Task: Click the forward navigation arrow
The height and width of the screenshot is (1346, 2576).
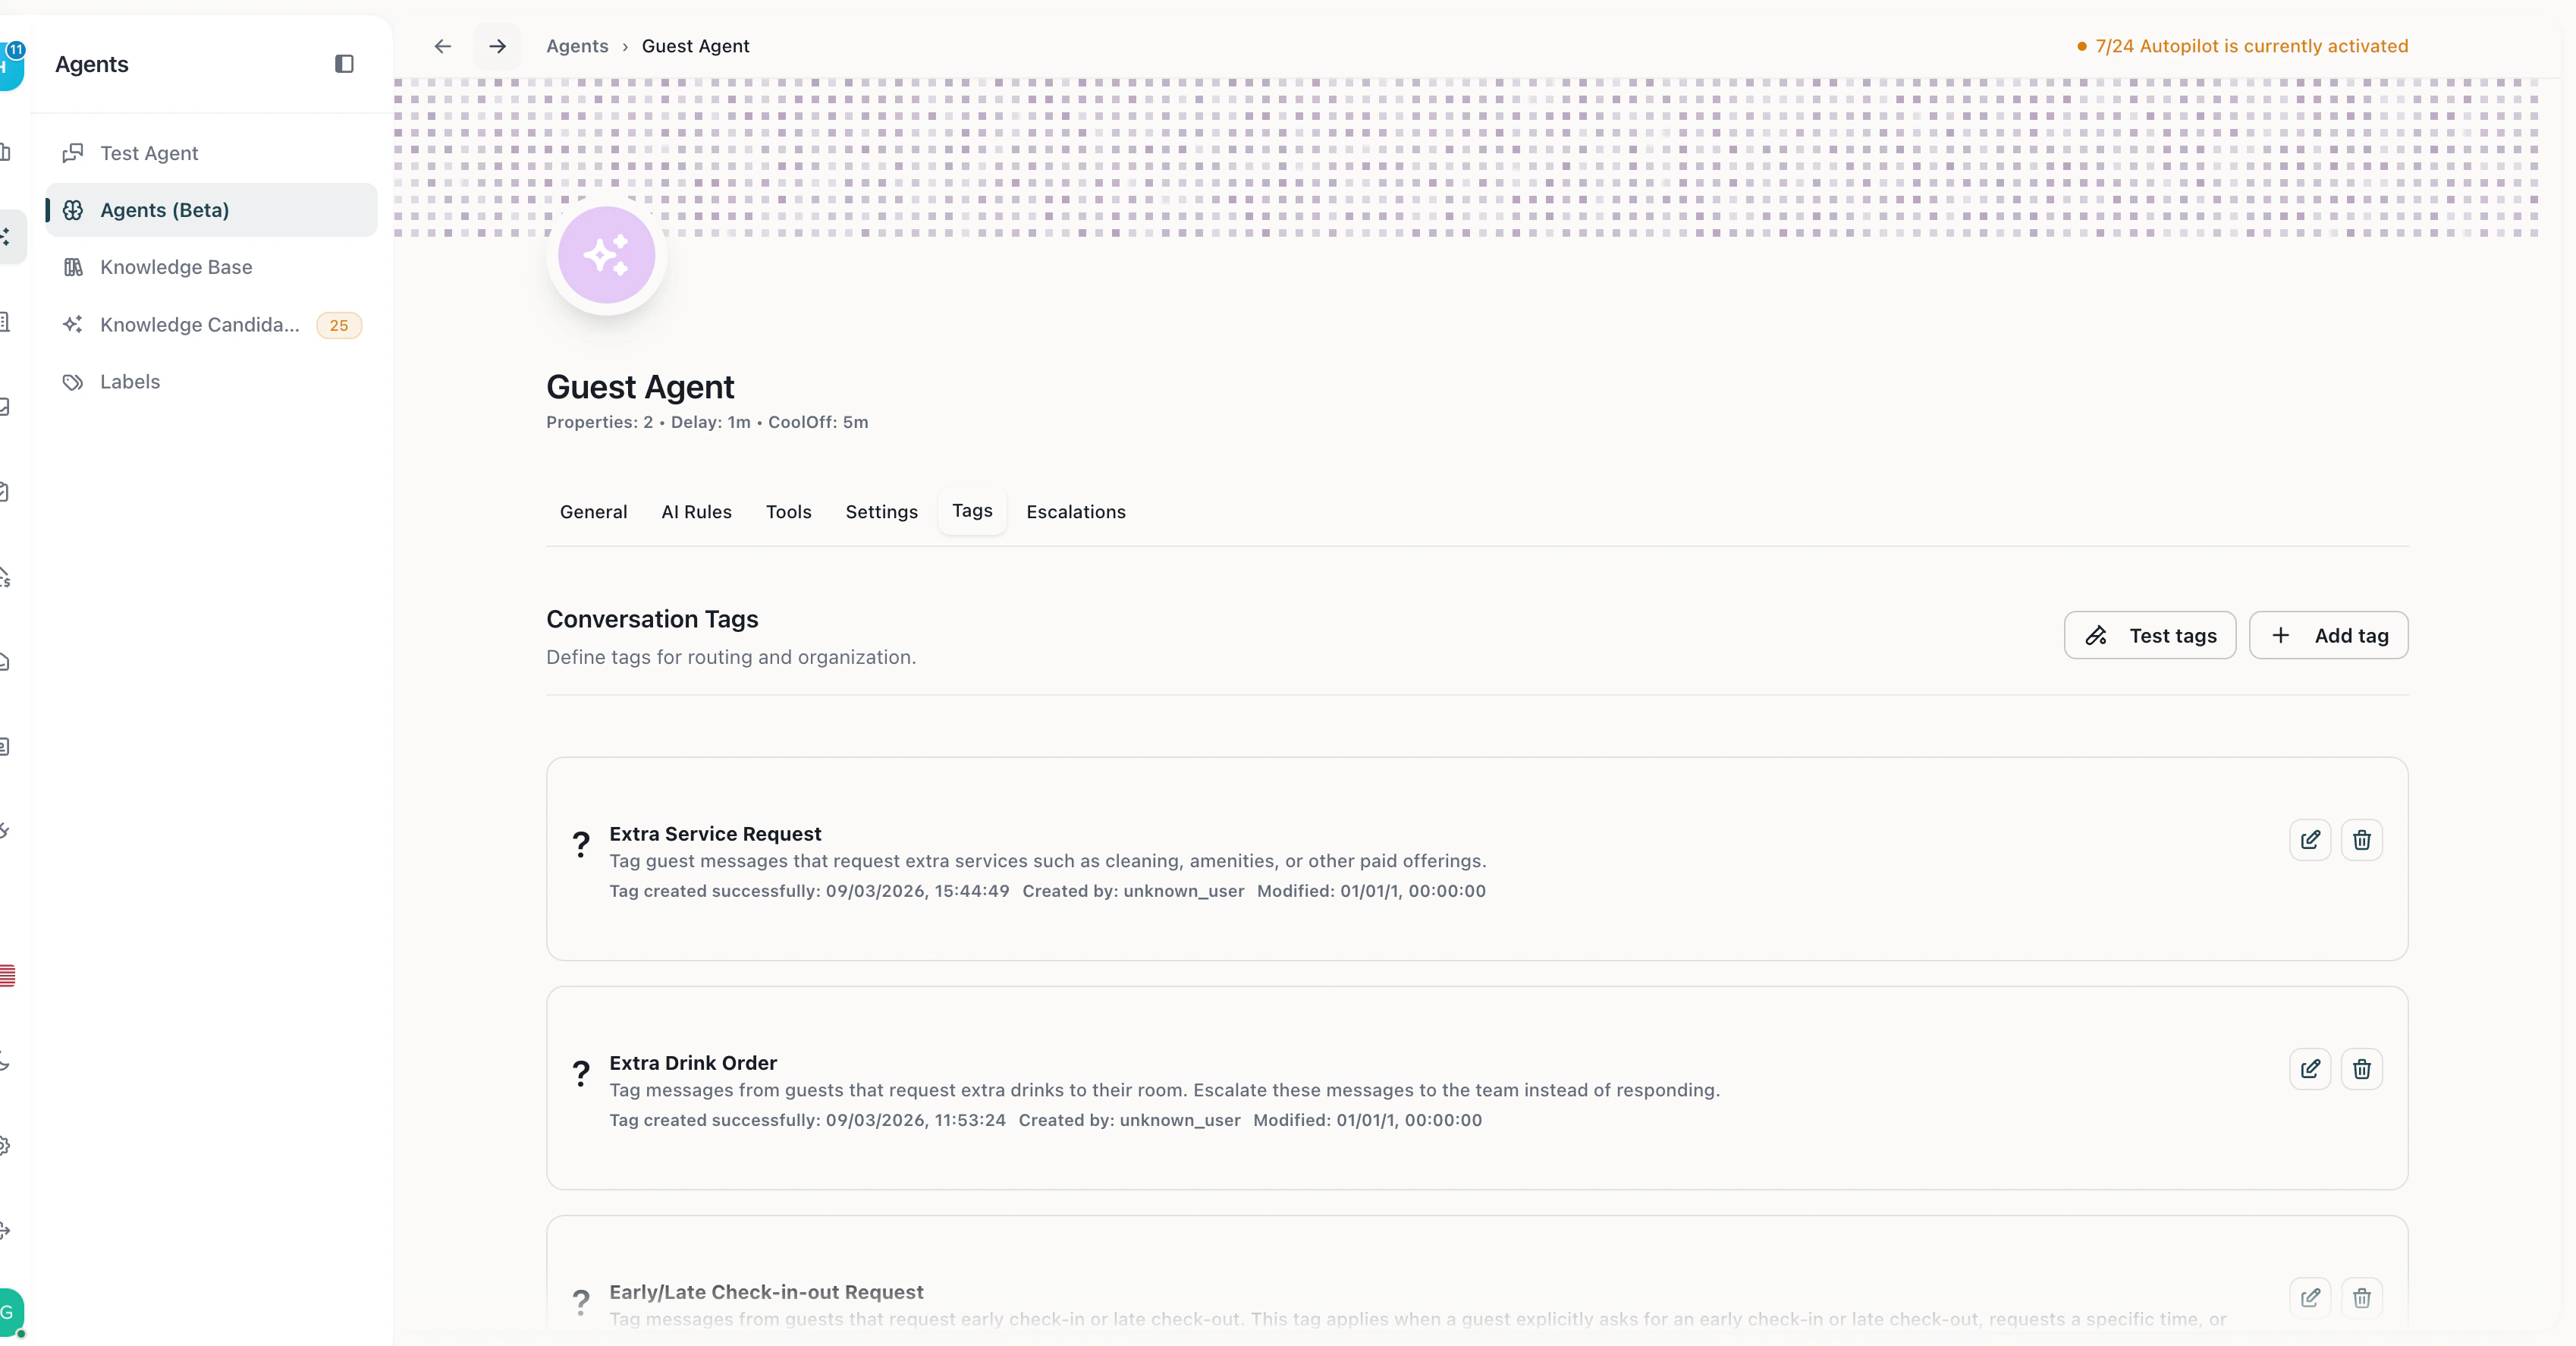Action: tap(497, 46)
